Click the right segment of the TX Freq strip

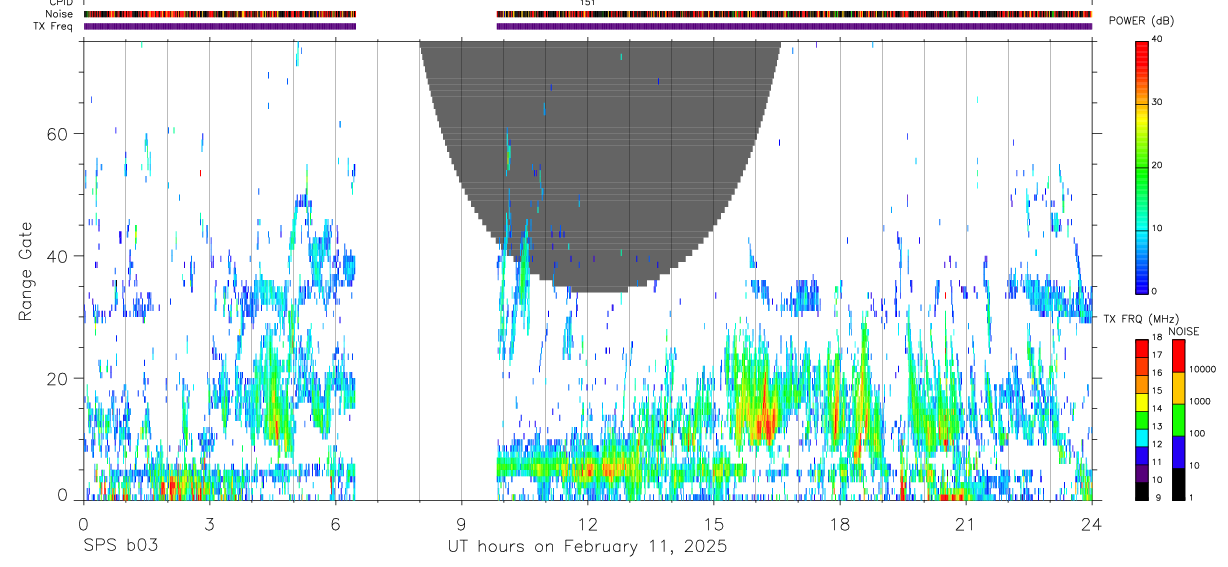(794, 26)
